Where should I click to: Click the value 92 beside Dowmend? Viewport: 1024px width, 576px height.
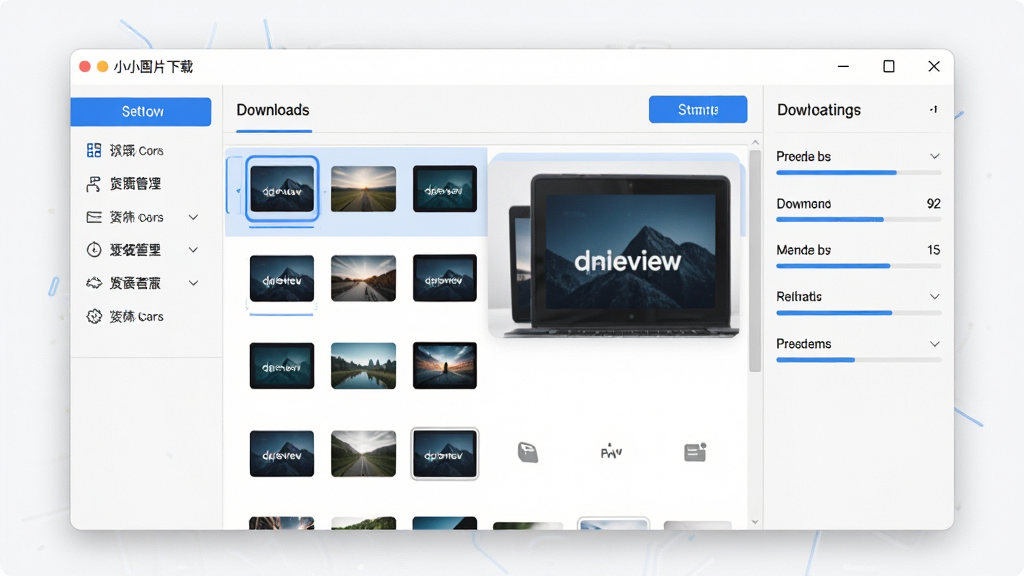pos(933,204)
